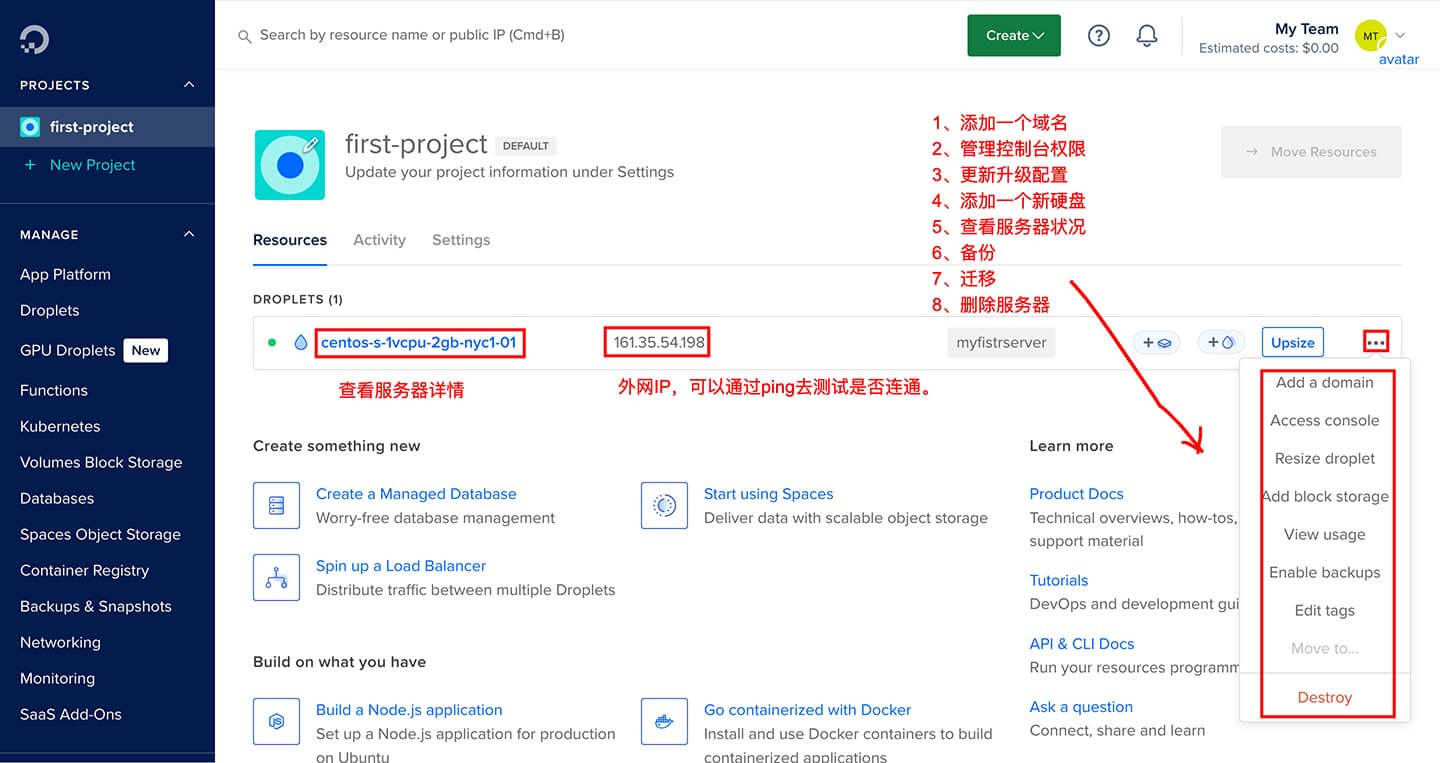
Task: Click the Docker whale icon
Action: [664, 721]
